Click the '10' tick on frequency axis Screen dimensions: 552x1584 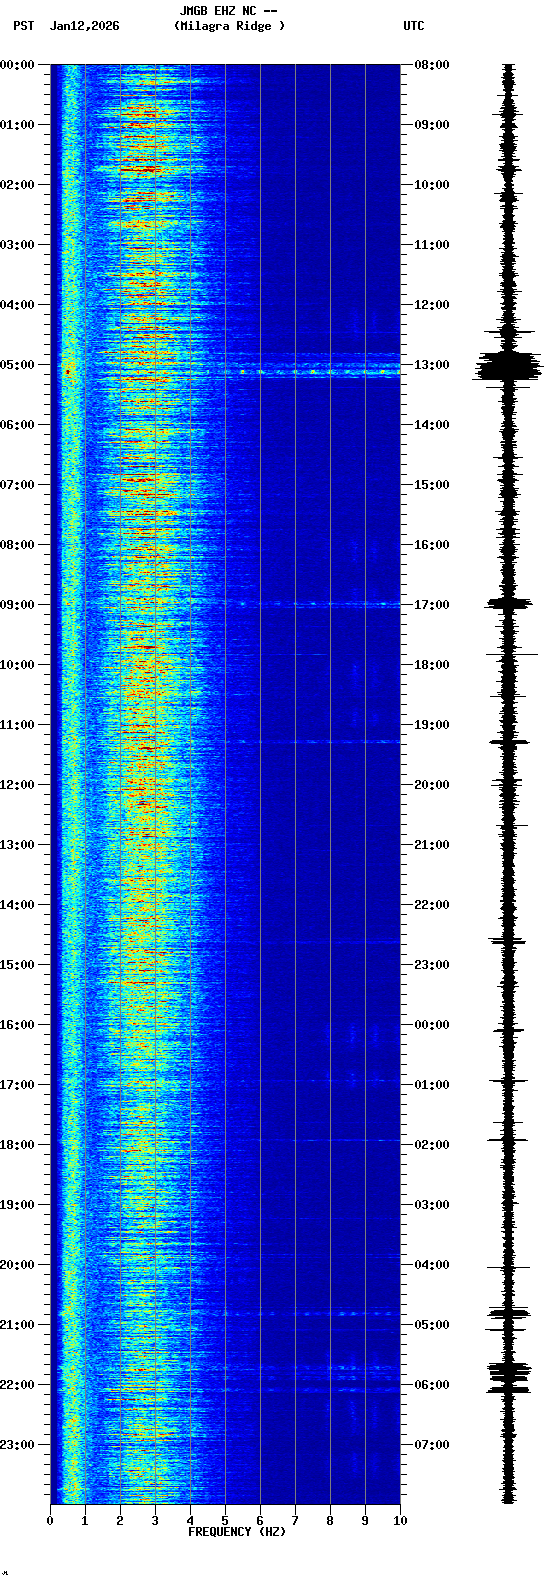400,1521
